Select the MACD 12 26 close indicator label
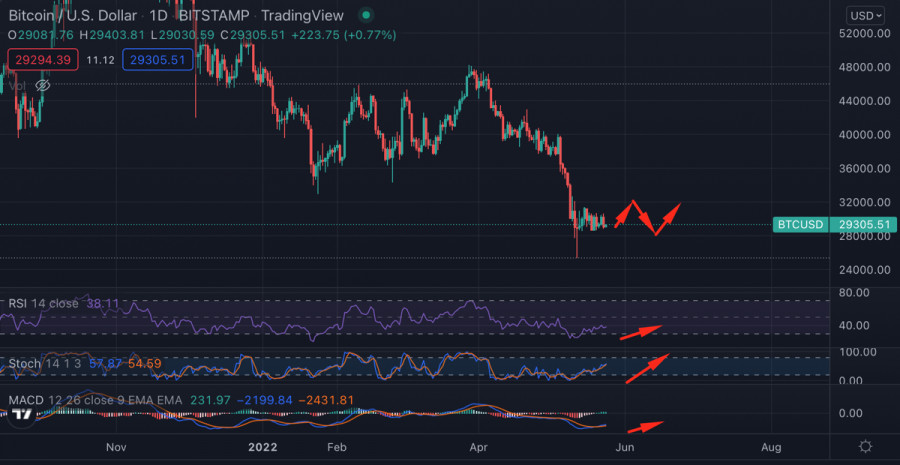900x465 pixels. point(95,400)
